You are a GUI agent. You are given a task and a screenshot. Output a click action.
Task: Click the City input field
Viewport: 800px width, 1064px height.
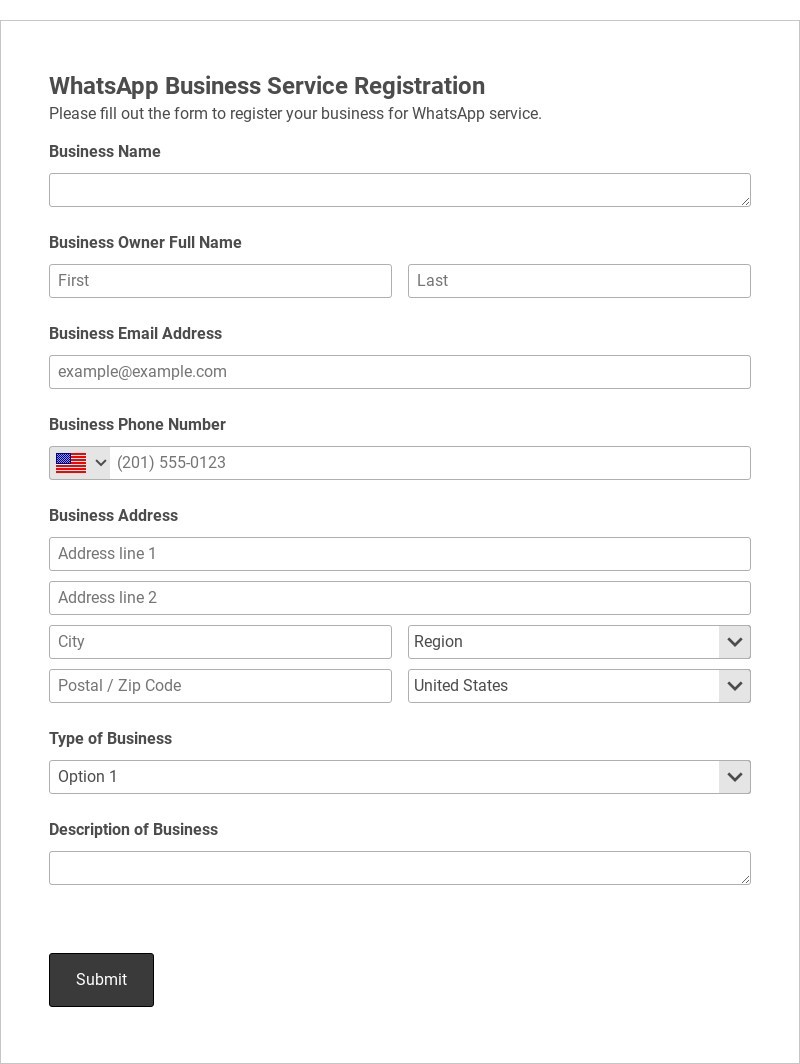tap(221, 642)
